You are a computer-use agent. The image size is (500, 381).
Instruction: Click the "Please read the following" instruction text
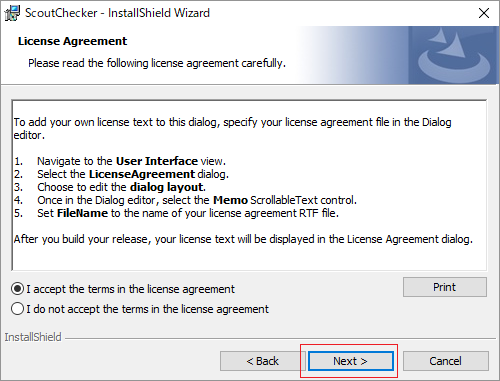click(x=157, y=63)
